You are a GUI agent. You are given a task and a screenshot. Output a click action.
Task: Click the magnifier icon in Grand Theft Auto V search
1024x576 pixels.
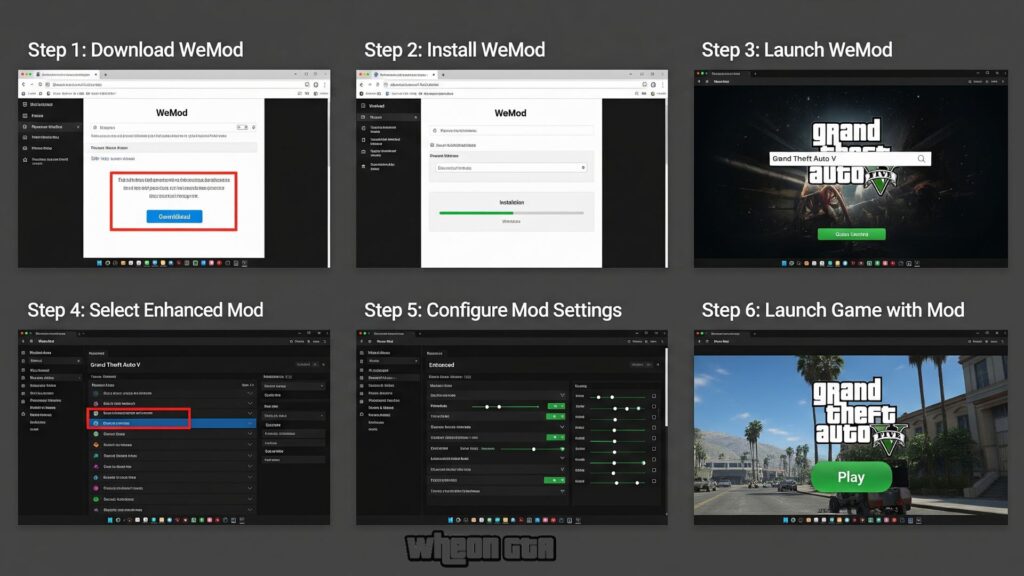coord(921,159)
